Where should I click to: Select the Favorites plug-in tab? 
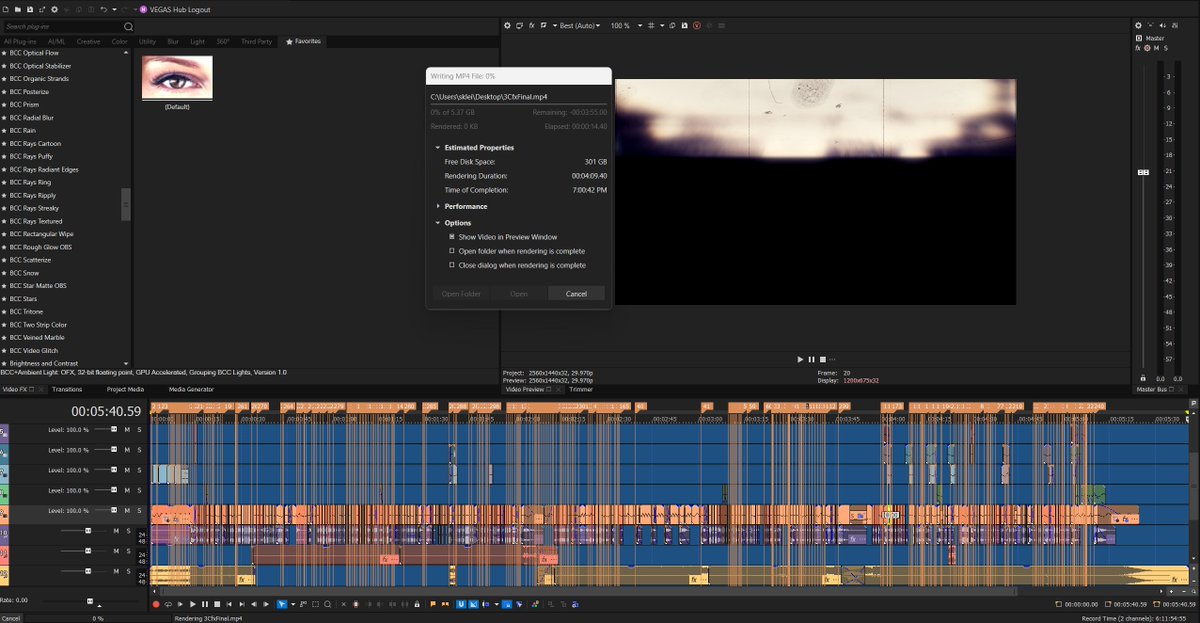click(303, 41)
